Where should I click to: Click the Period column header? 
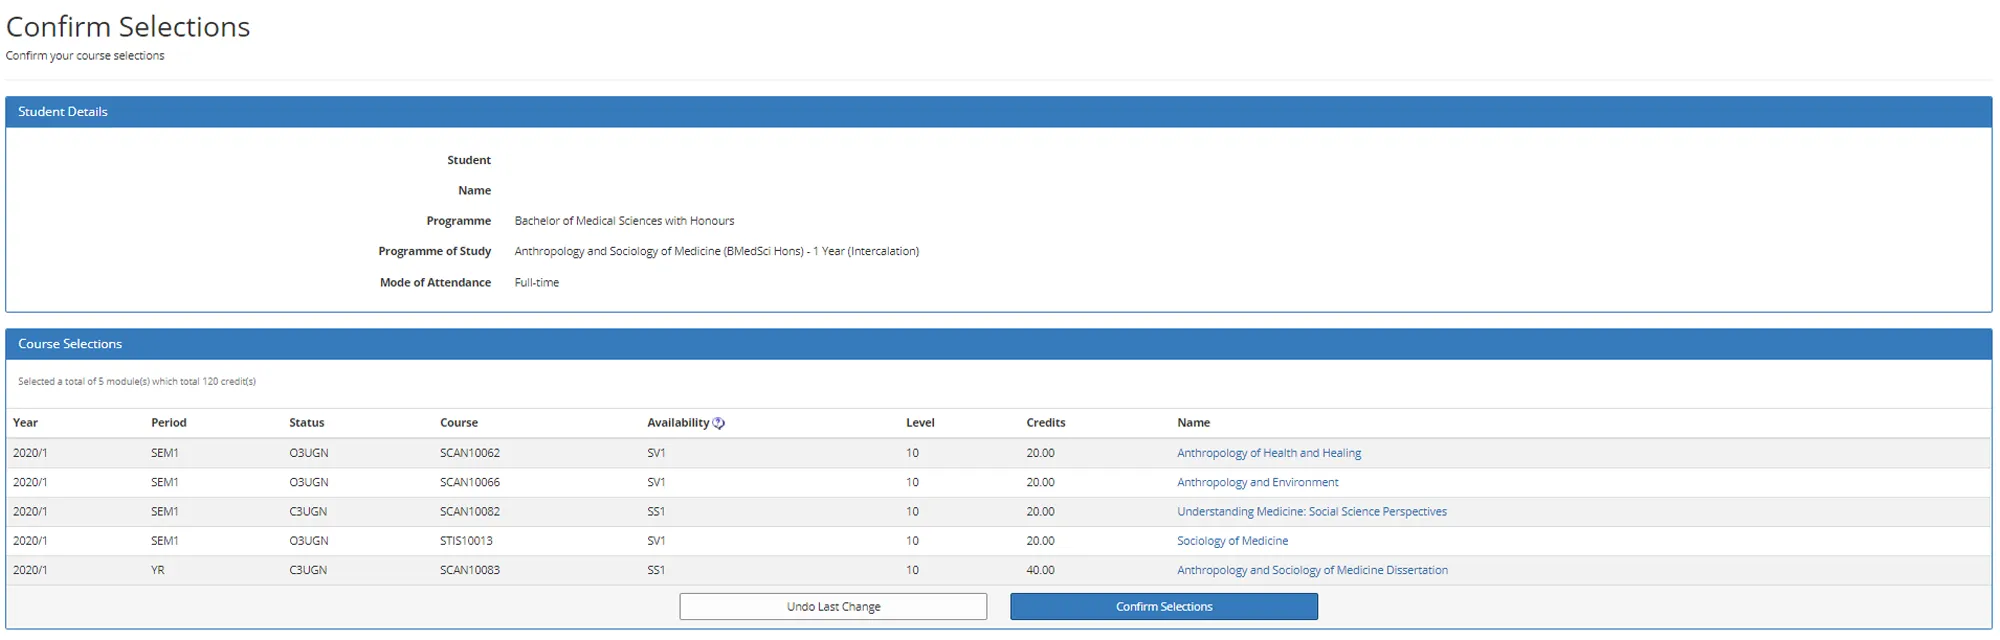coord(169,423)
